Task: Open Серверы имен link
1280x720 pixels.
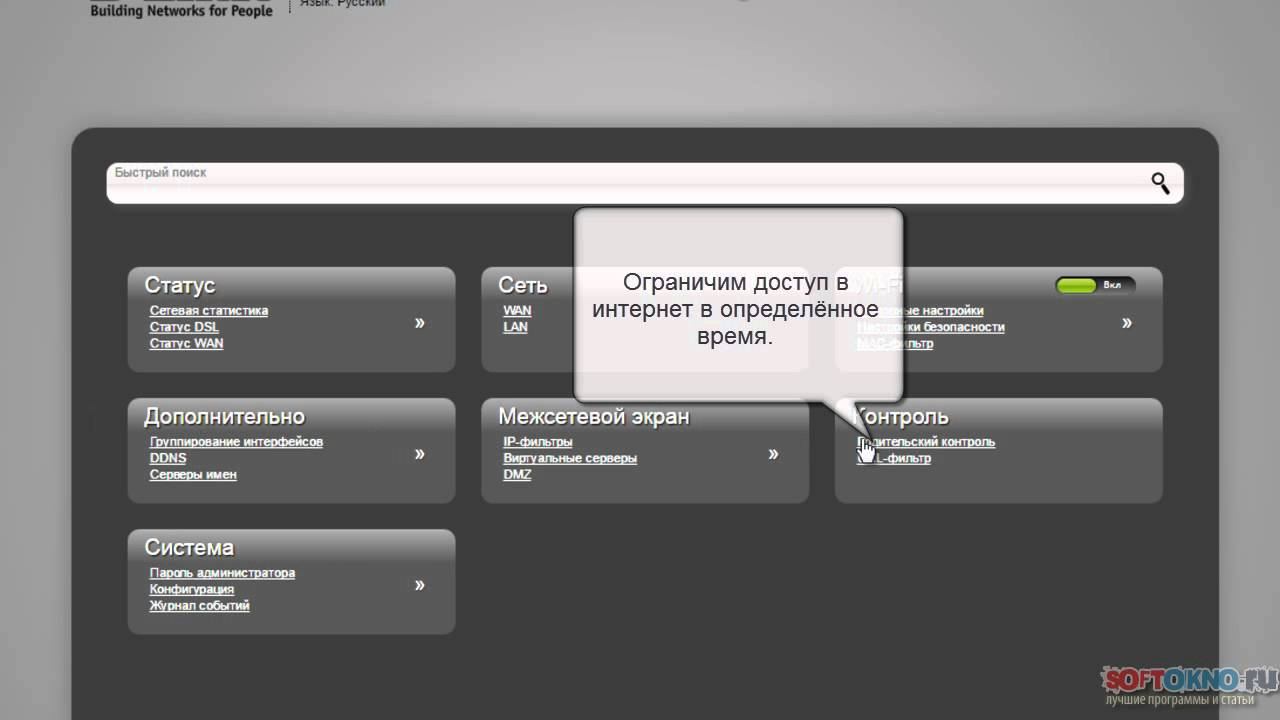Action: coord(193,474)
